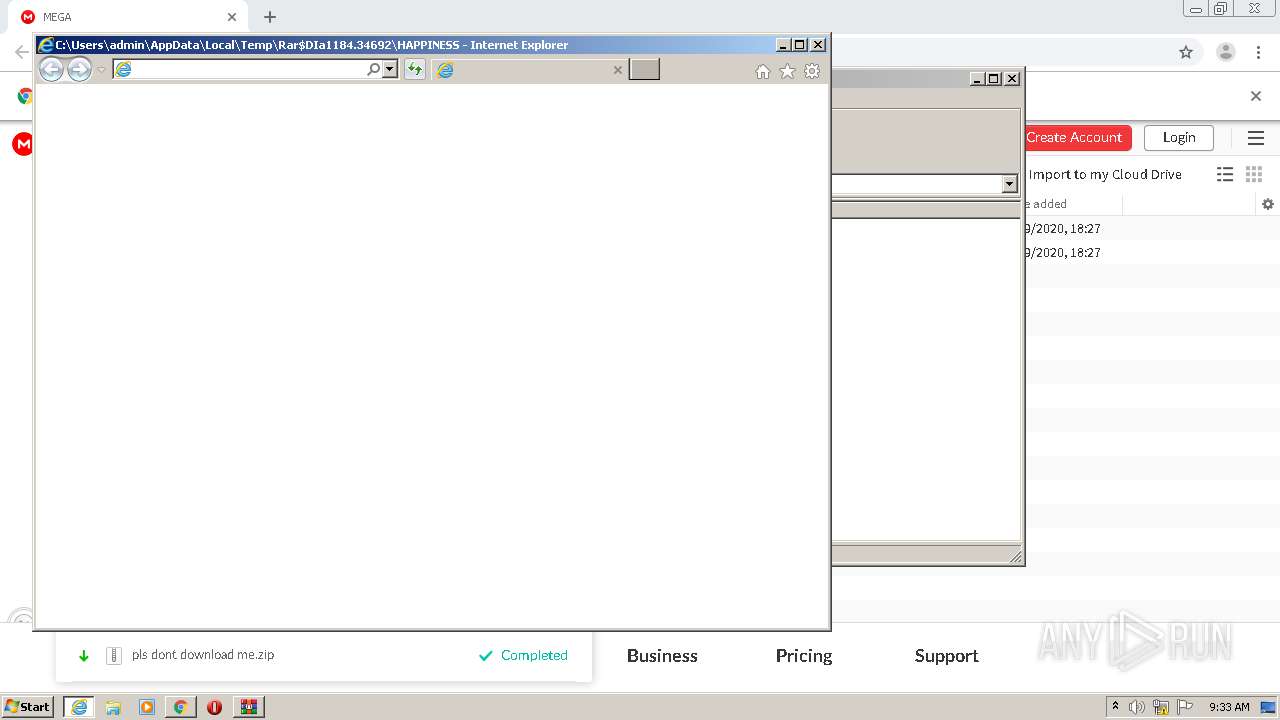
Task: Expand the address bar autocomplete dropdown
Action: point(390,69)
